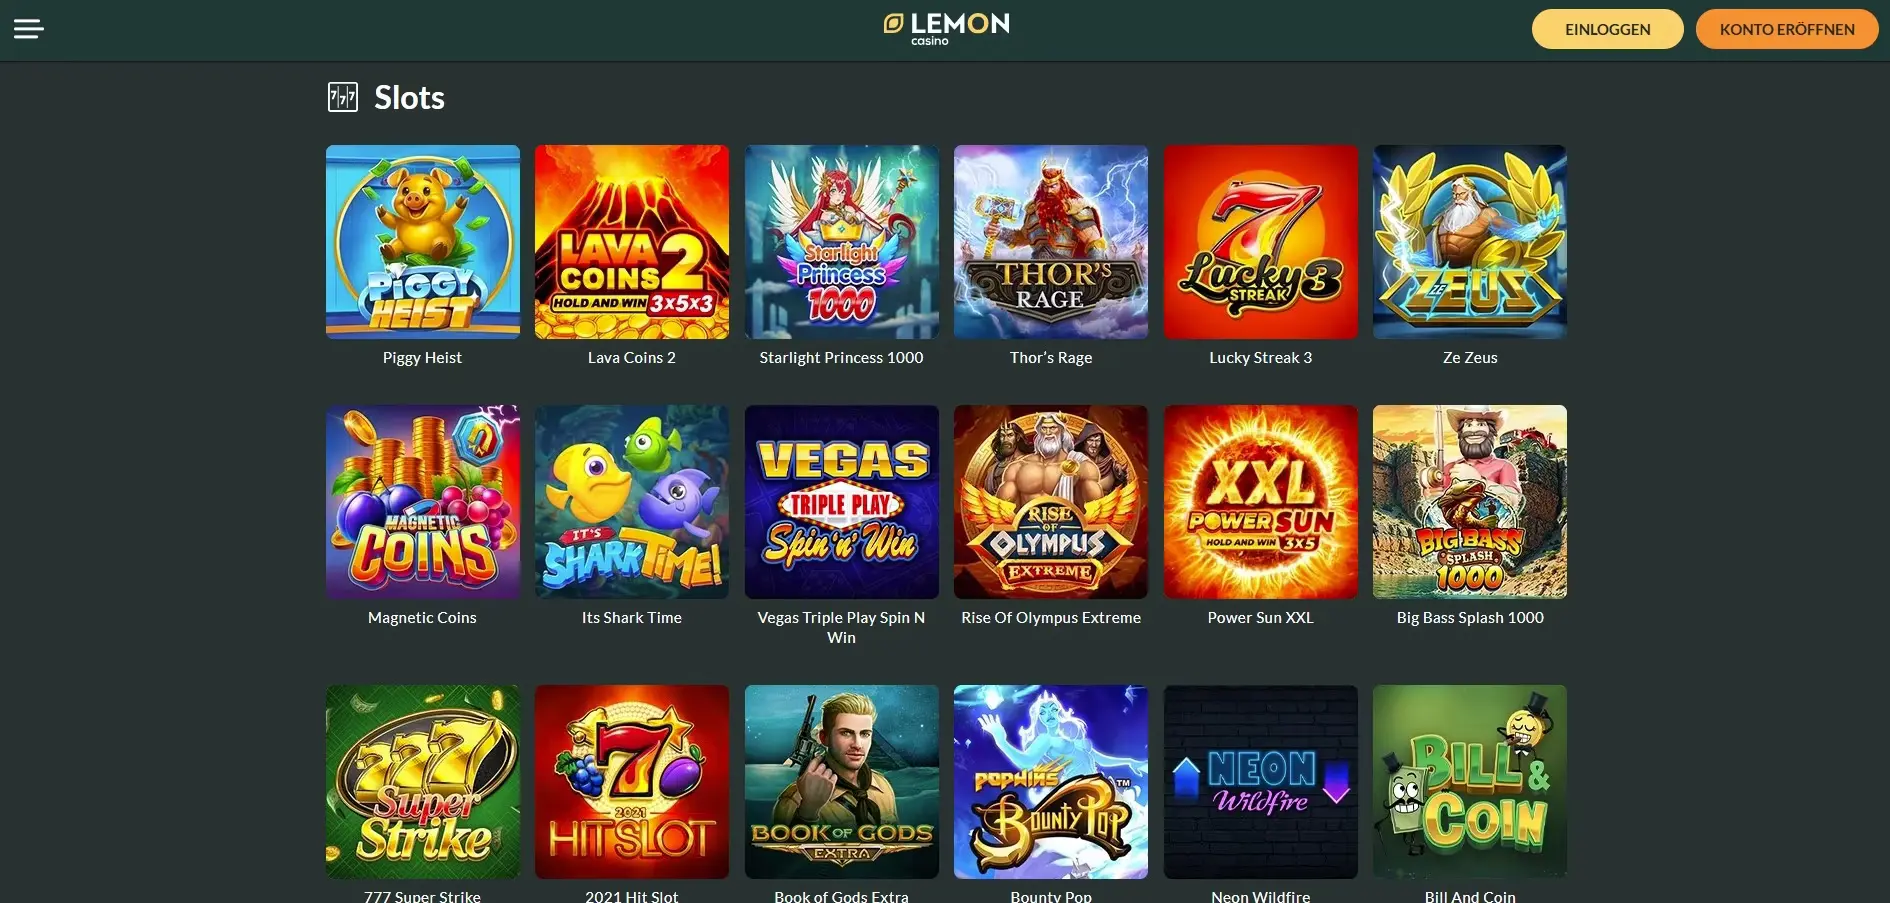1890x903 pixels.
Task: Select the Neon Wildfire game thumbnail
Action: (x=1261, y=782)
